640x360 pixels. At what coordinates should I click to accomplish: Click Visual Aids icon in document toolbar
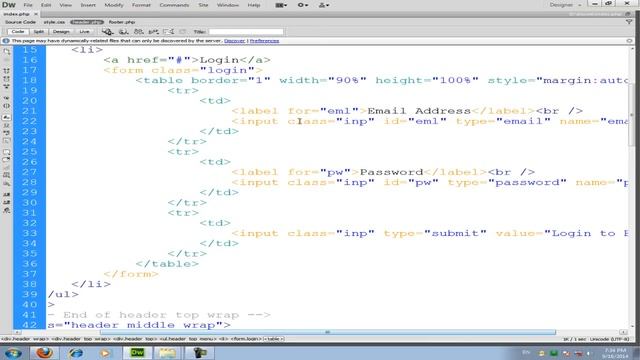tap(168, 31)
